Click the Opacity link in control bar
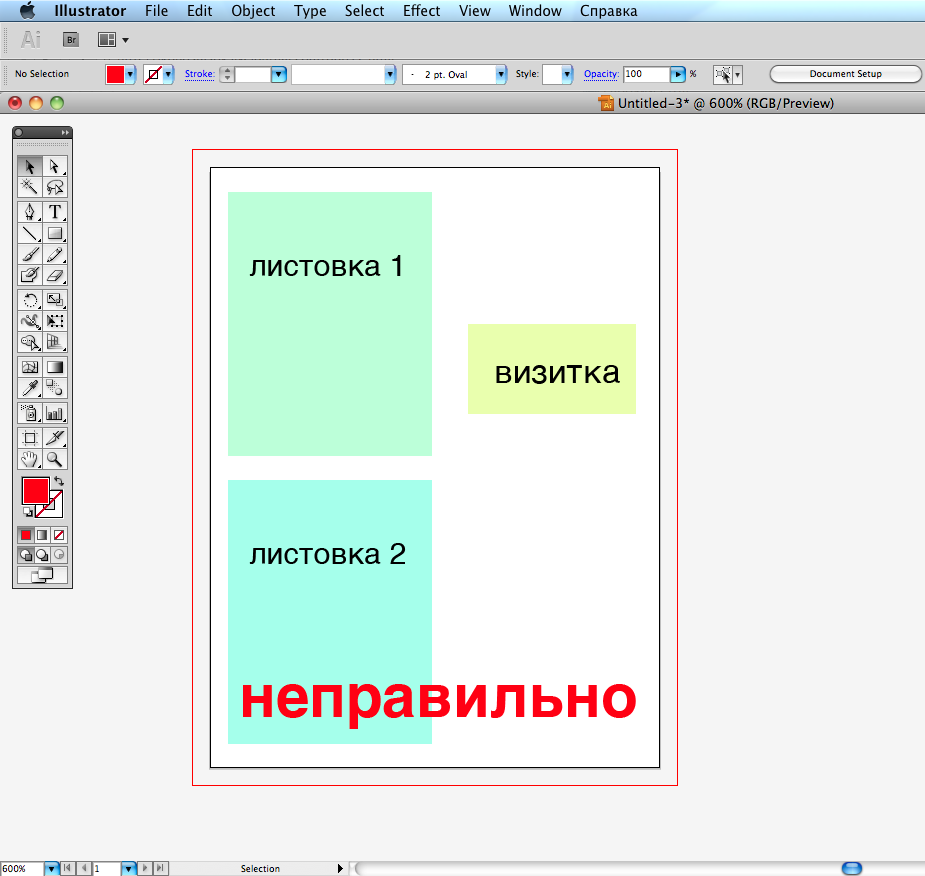The width and height of the screenshot is (925, 876). pyautogui.click(x=601, y=74)
